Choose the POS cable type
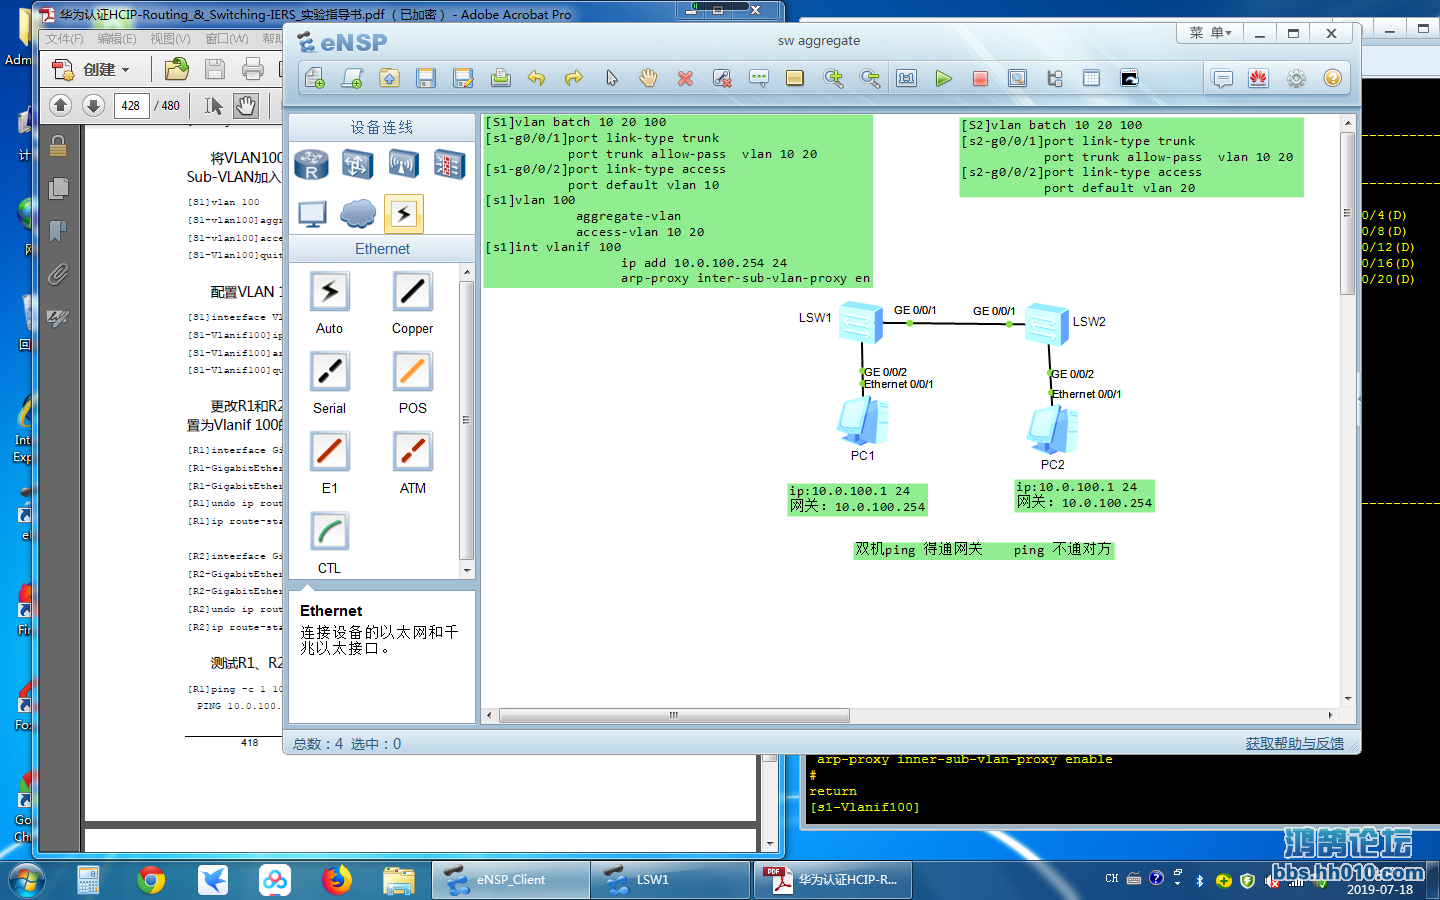Viewport: 1440px width, 900px height. [412, 383]
